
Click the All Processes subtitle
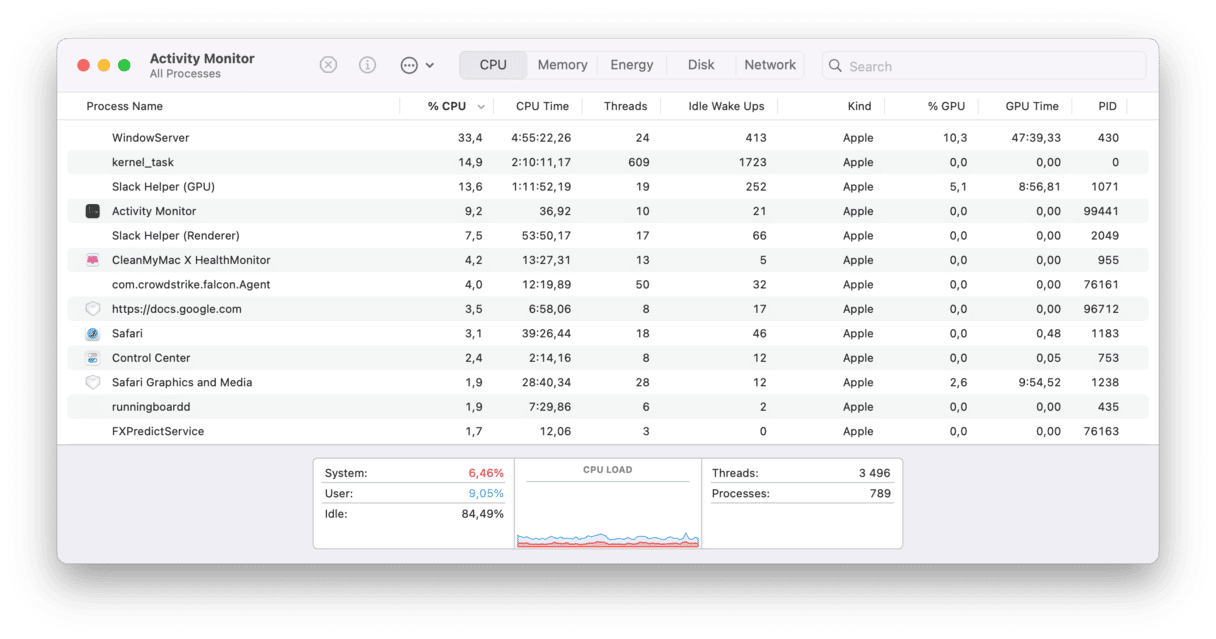[x=185, y=74]
